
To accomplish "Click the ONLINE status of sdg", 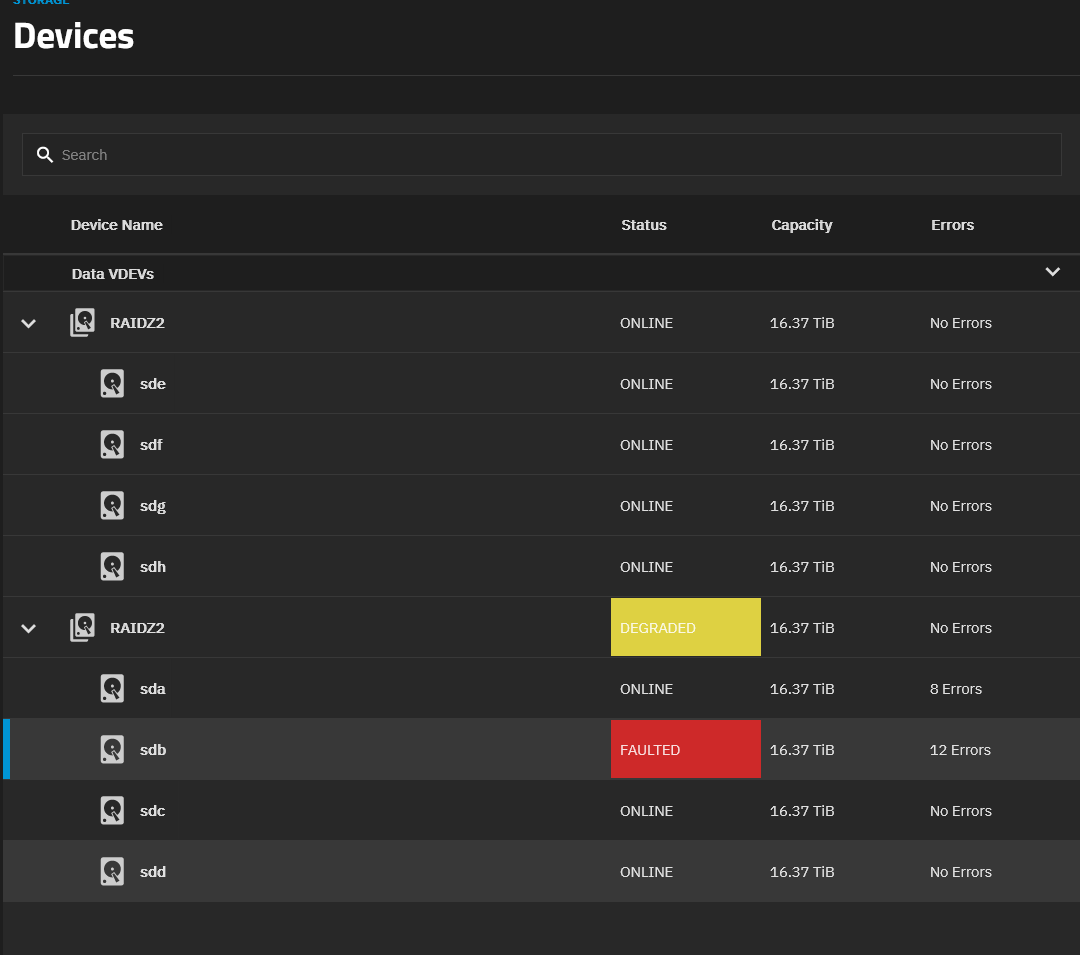I will [646, 506].
